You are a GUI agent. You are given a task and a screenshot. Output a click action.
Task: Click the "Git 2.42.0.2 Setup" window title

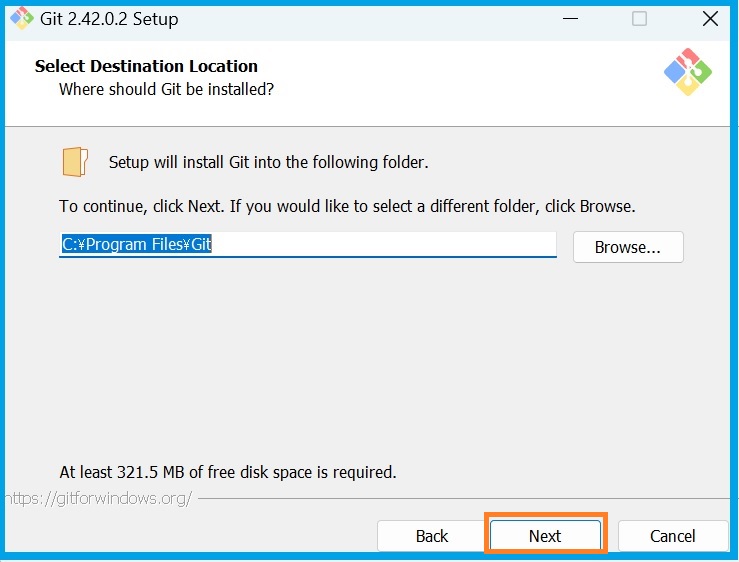pos(110,19)
